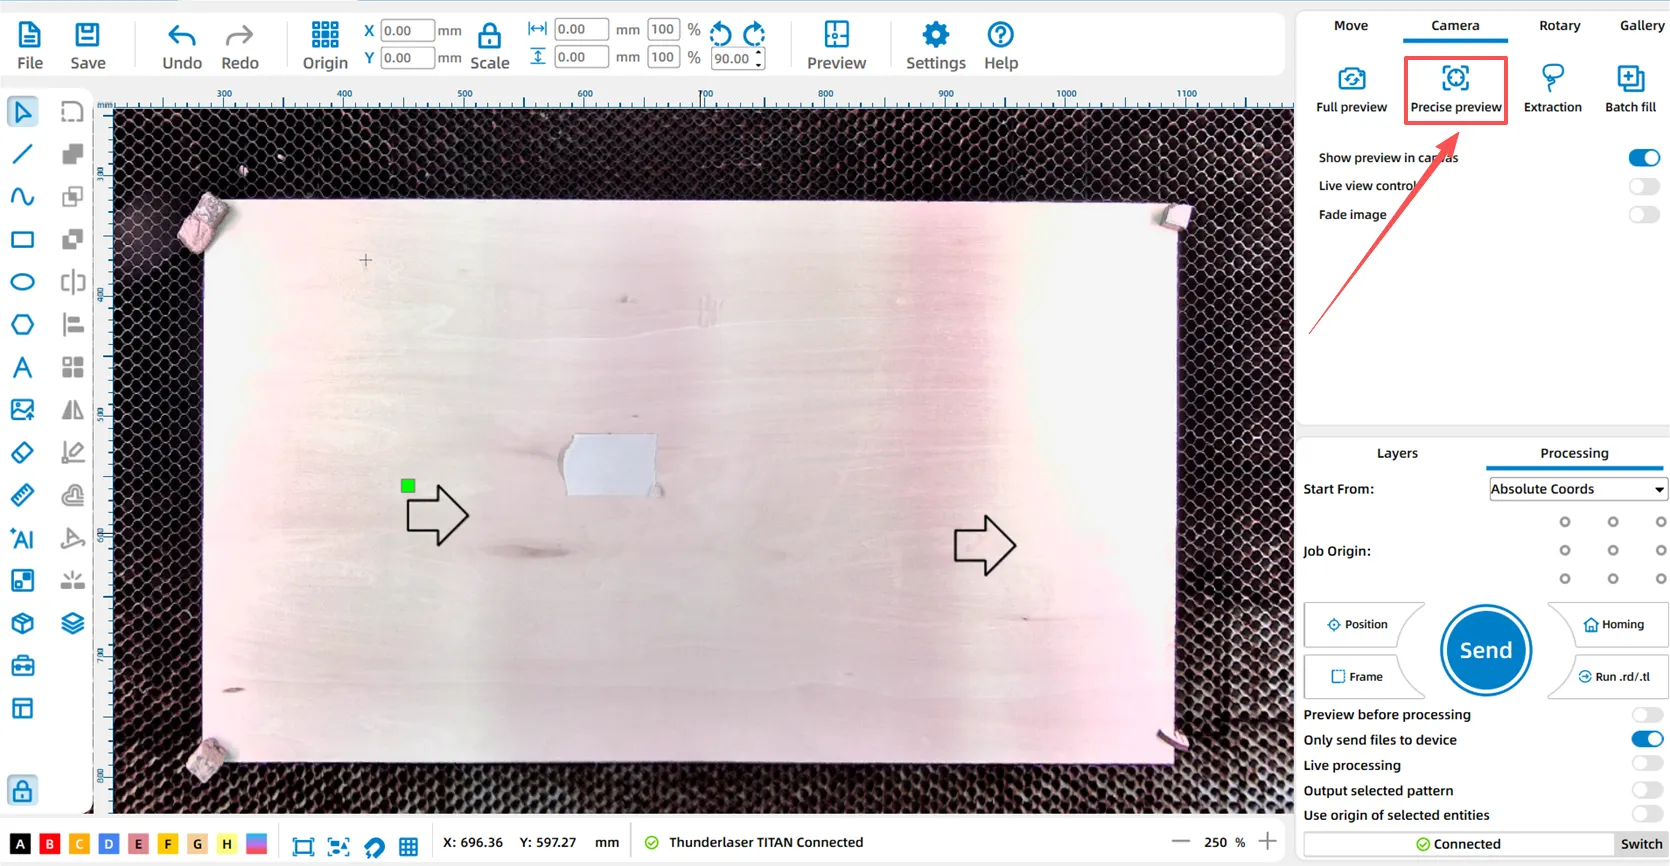
Task: Pick the Rectangle drawing tool
Action: [22, 240]
